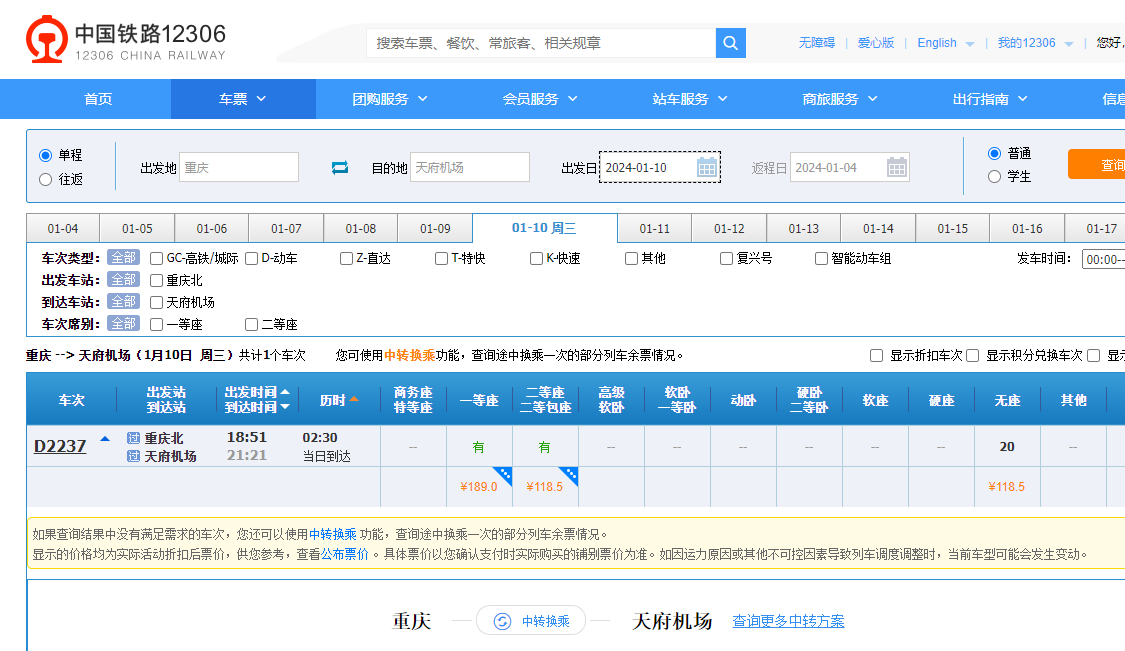Check the GC-高铁/城际 train type box
Screen dimensions: 1125x651
(x=156, y=258)
